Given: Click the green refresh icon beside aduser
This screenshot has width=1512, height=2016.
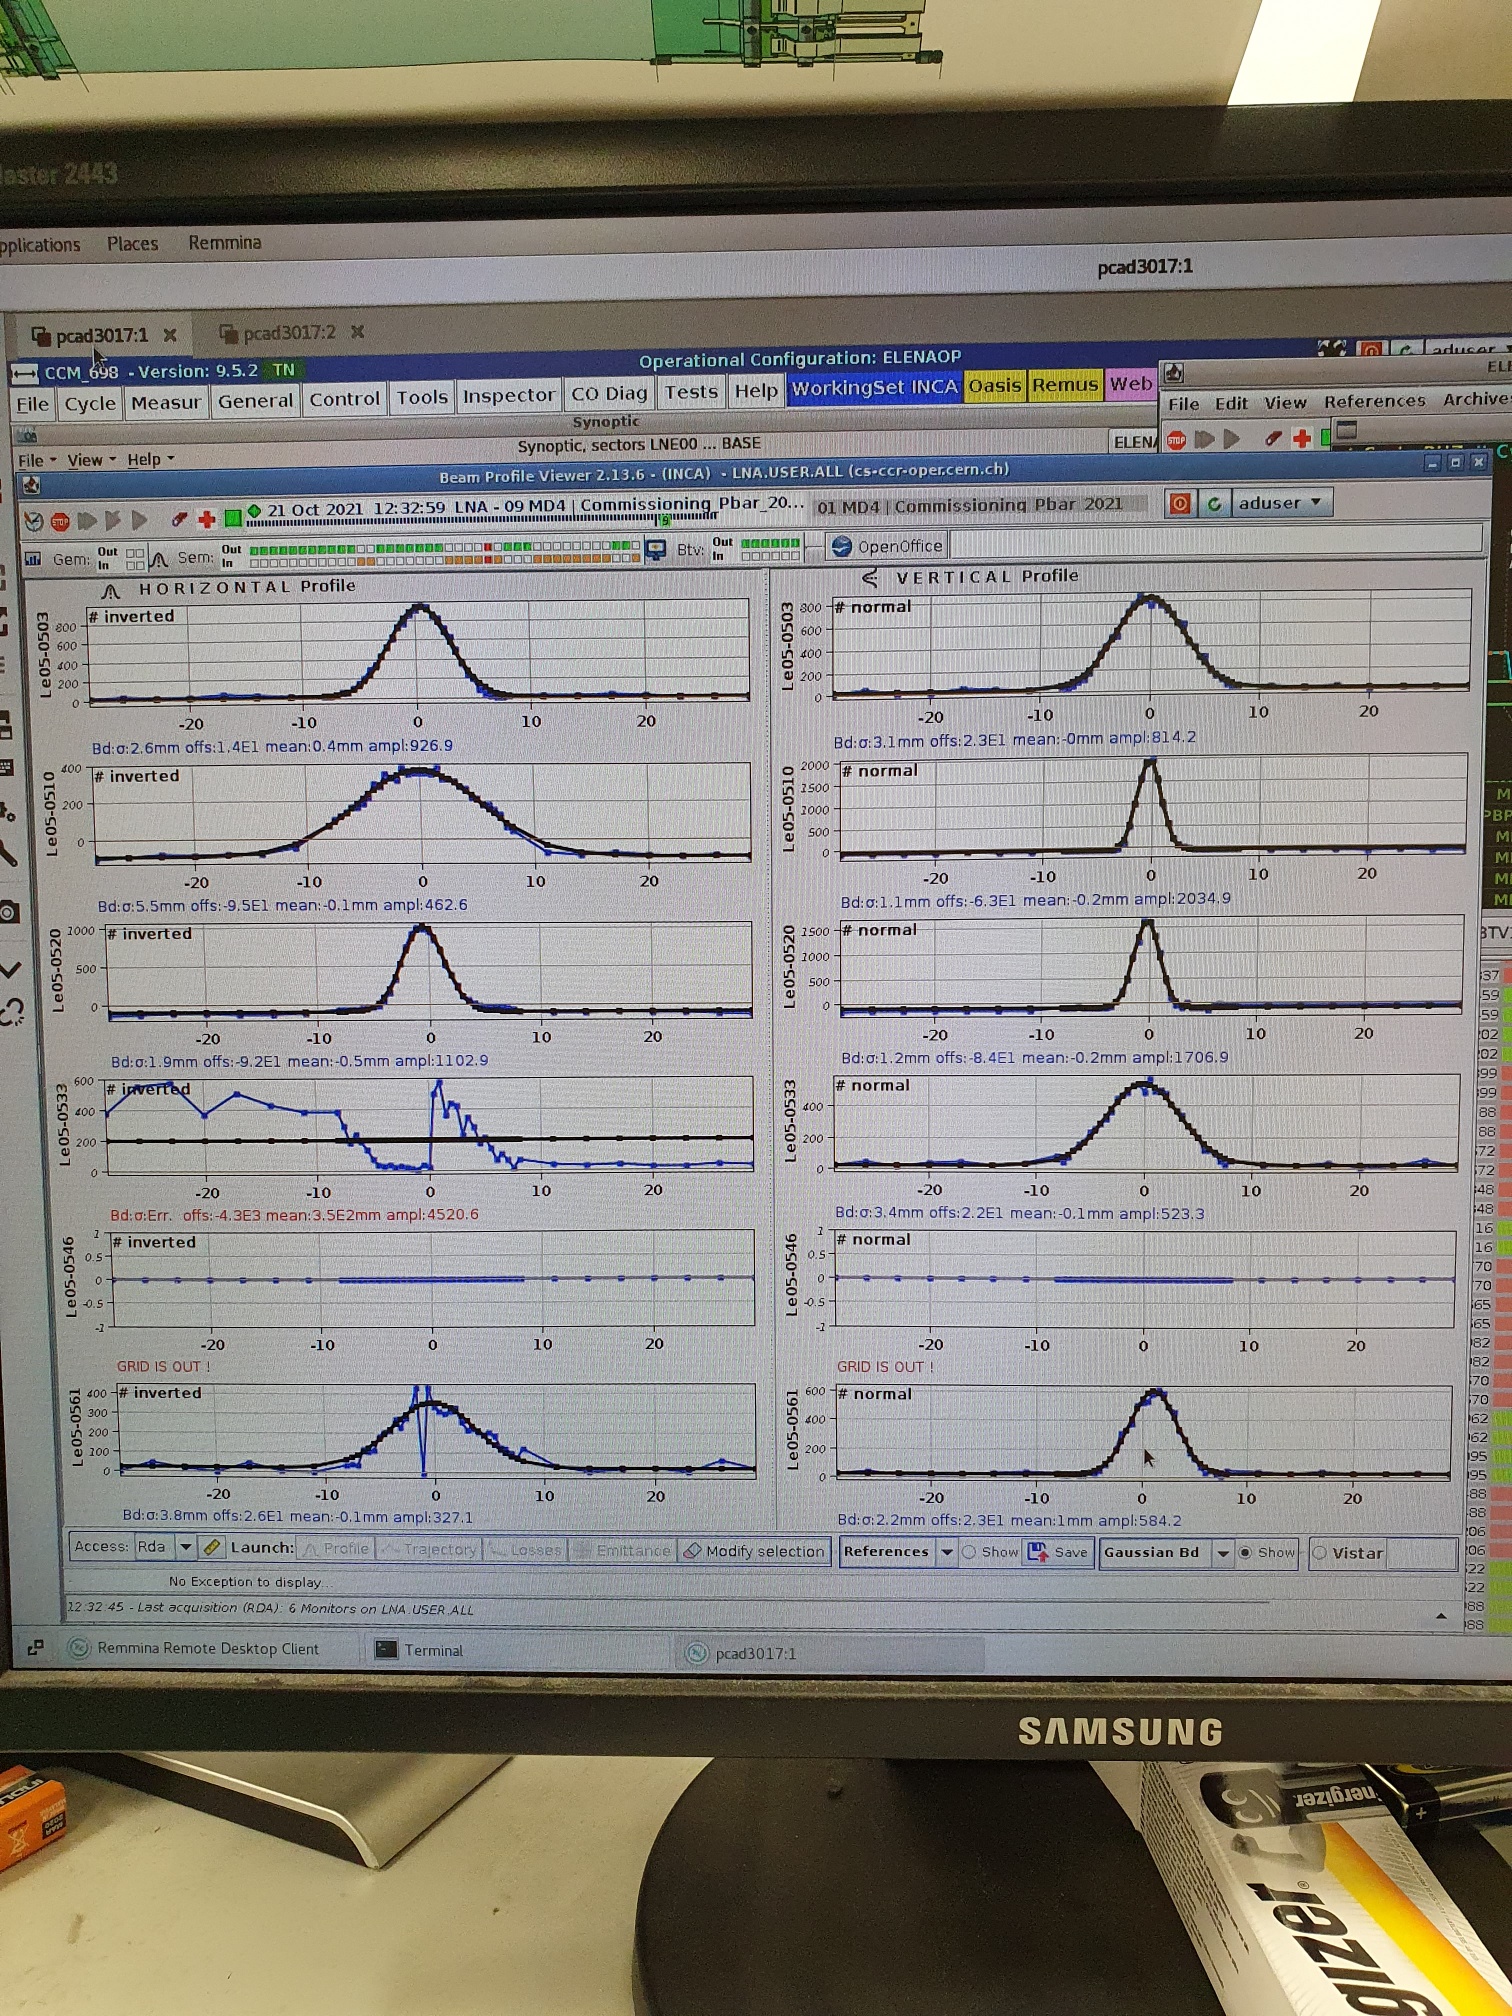Looking at the screenshot, I should (1214, 503).
